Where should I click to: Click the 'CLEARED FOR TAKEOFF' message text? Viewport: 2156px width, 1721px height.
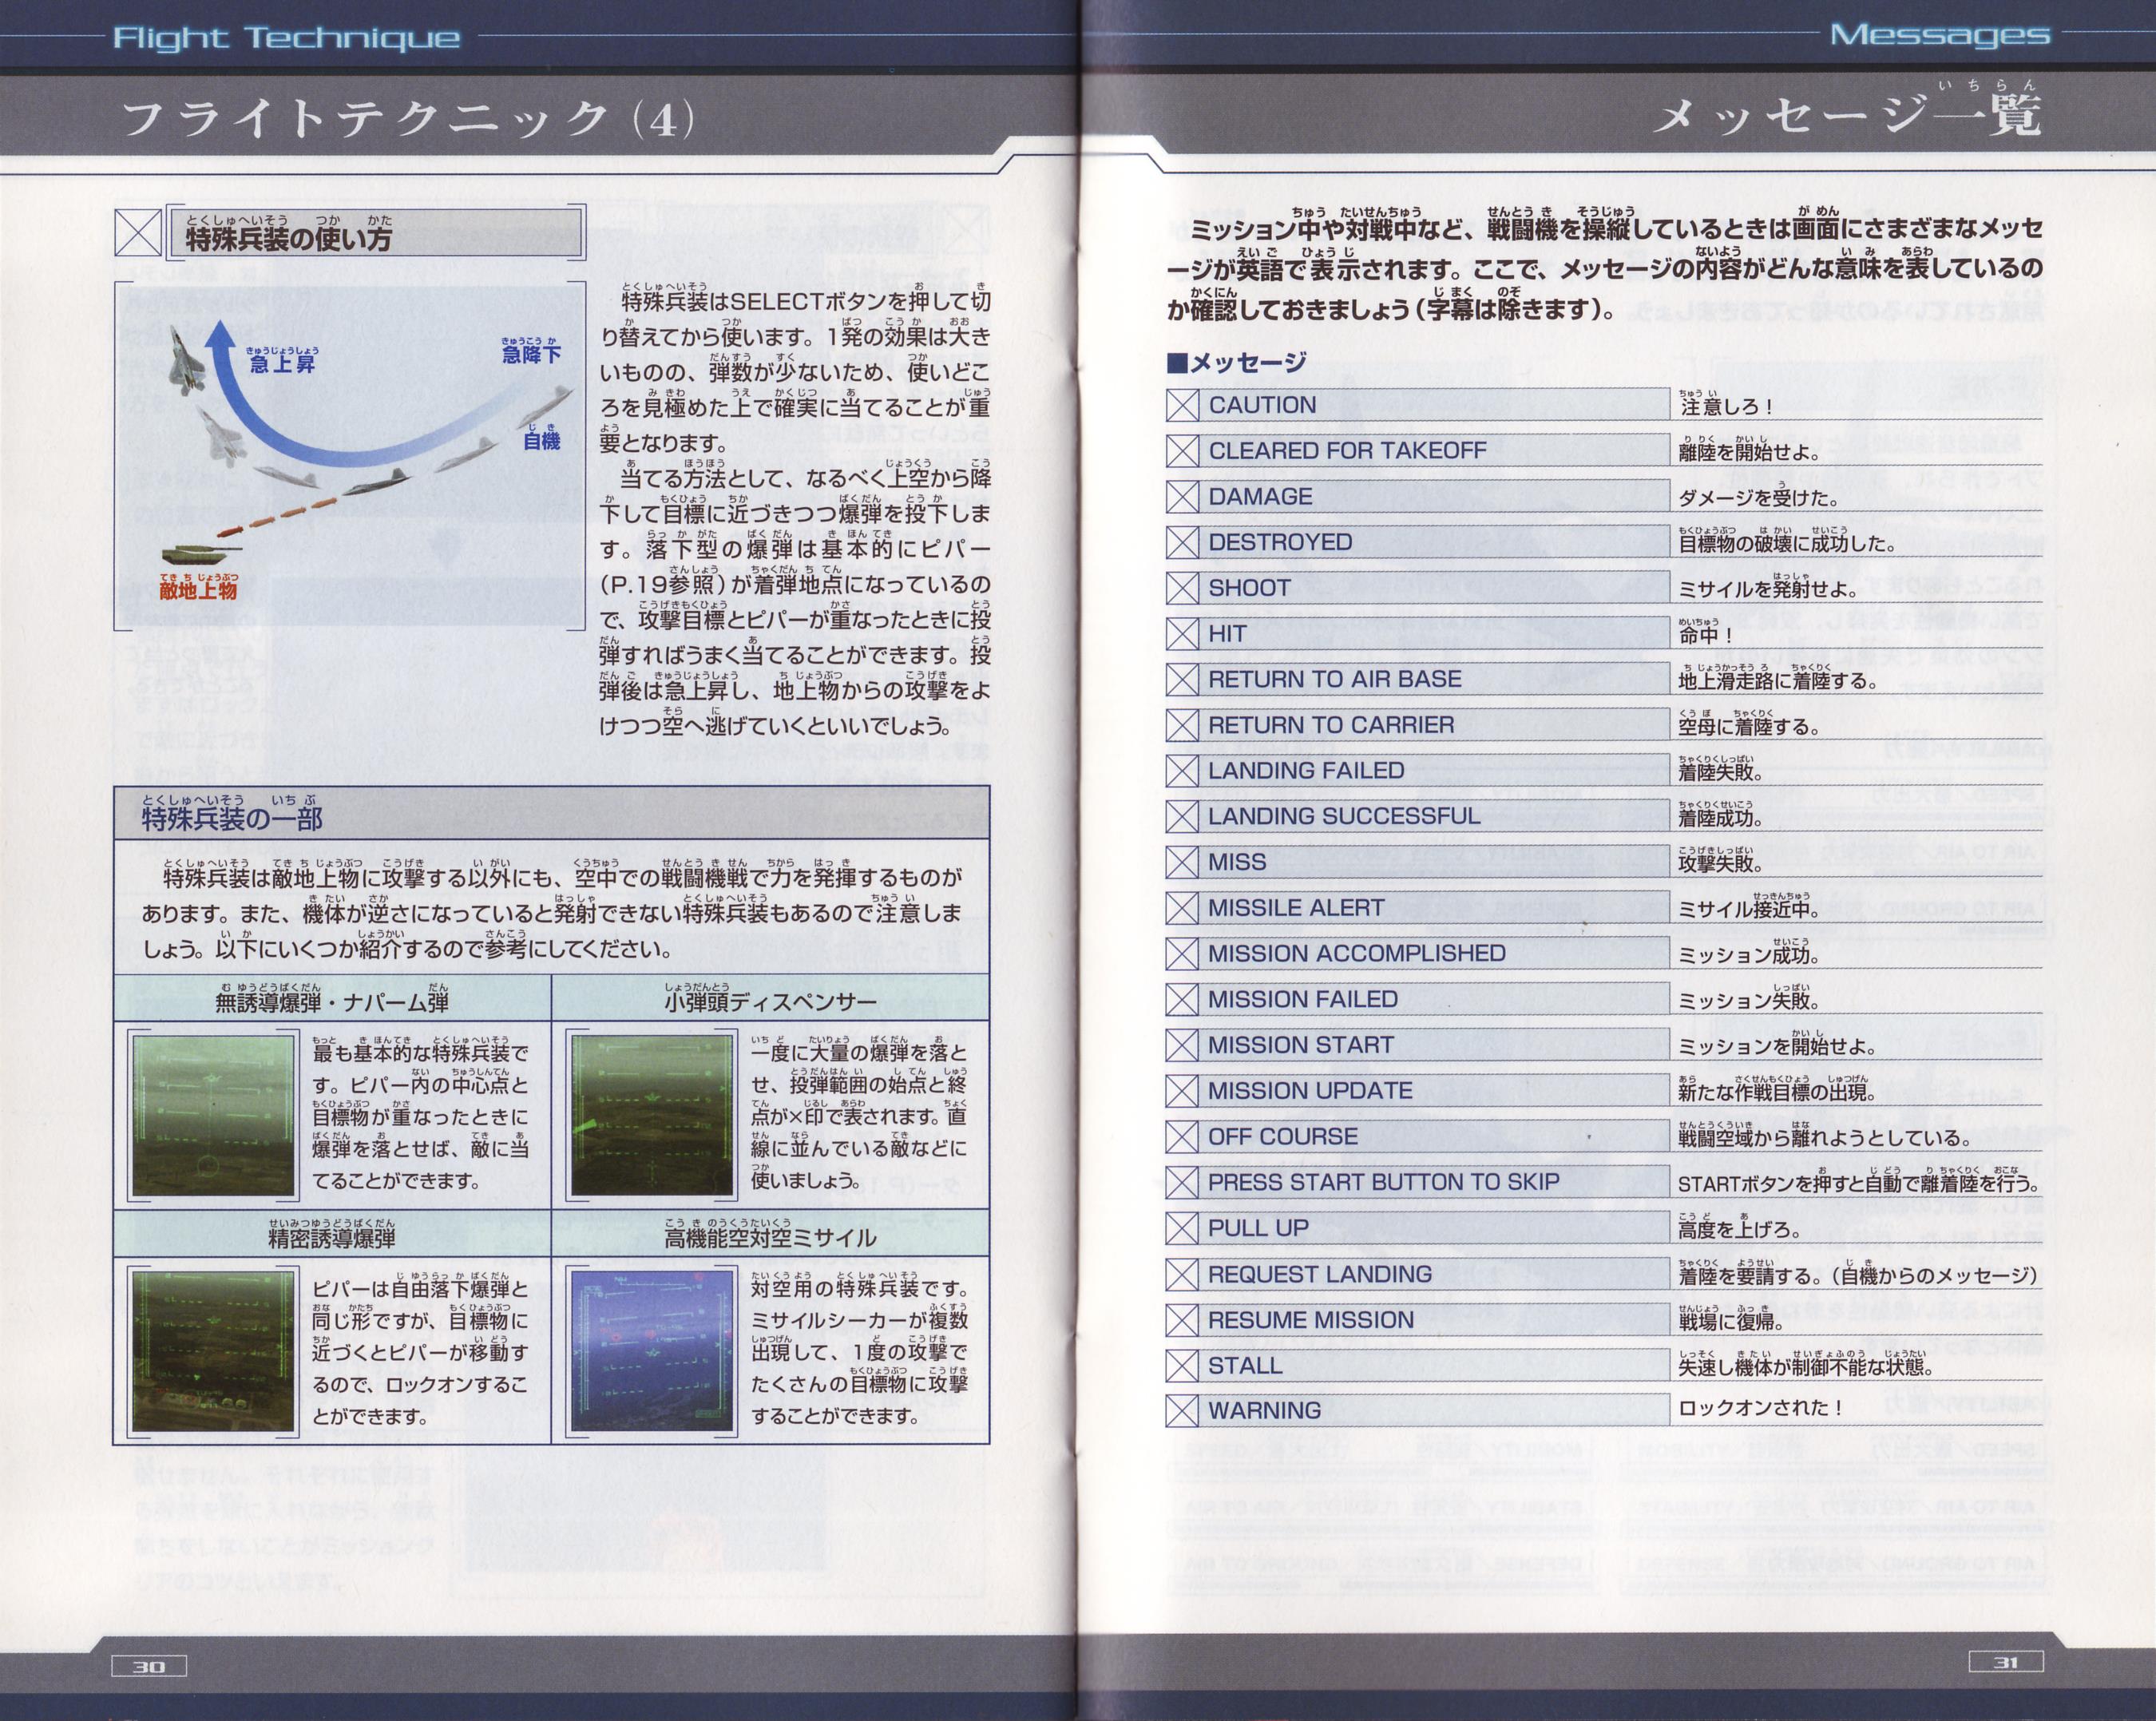point(1347,451)
